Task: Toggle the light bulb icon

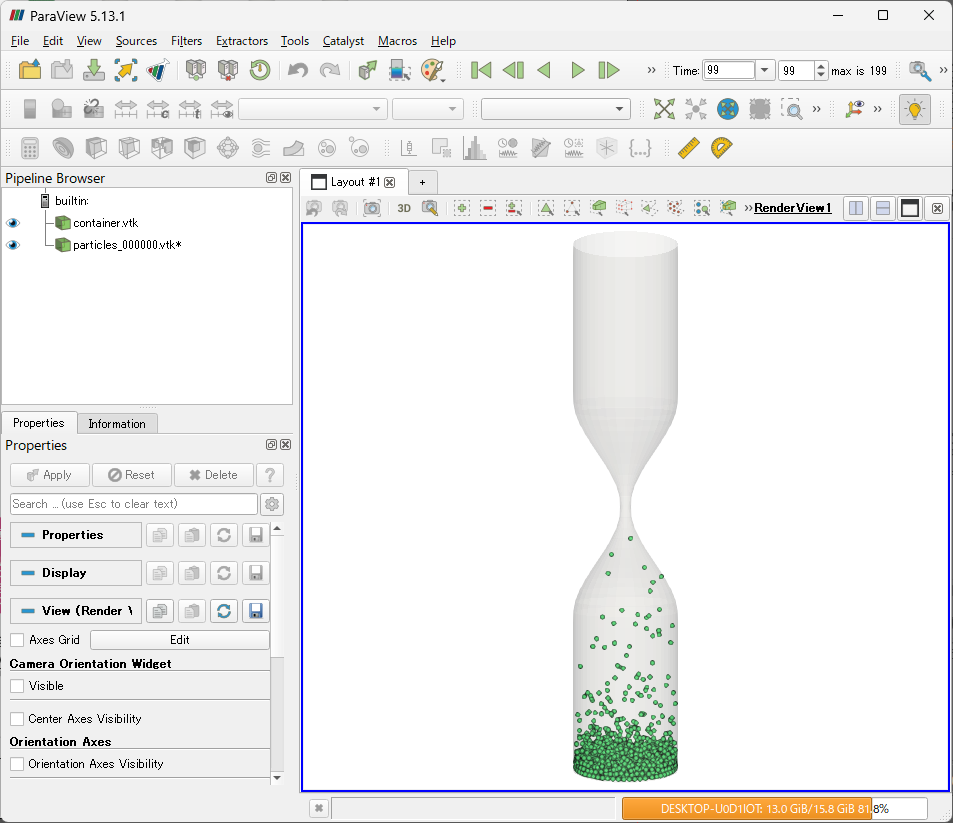Action: point(913,109)
